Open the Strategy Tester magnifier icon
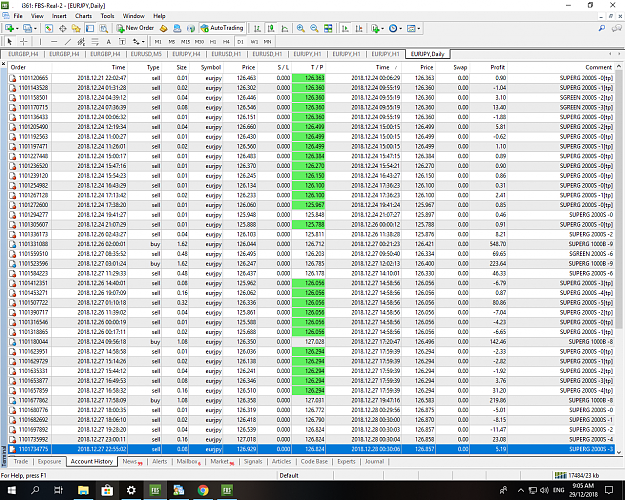The height and width of the screenshot is (500, 625). click(104, 28)
